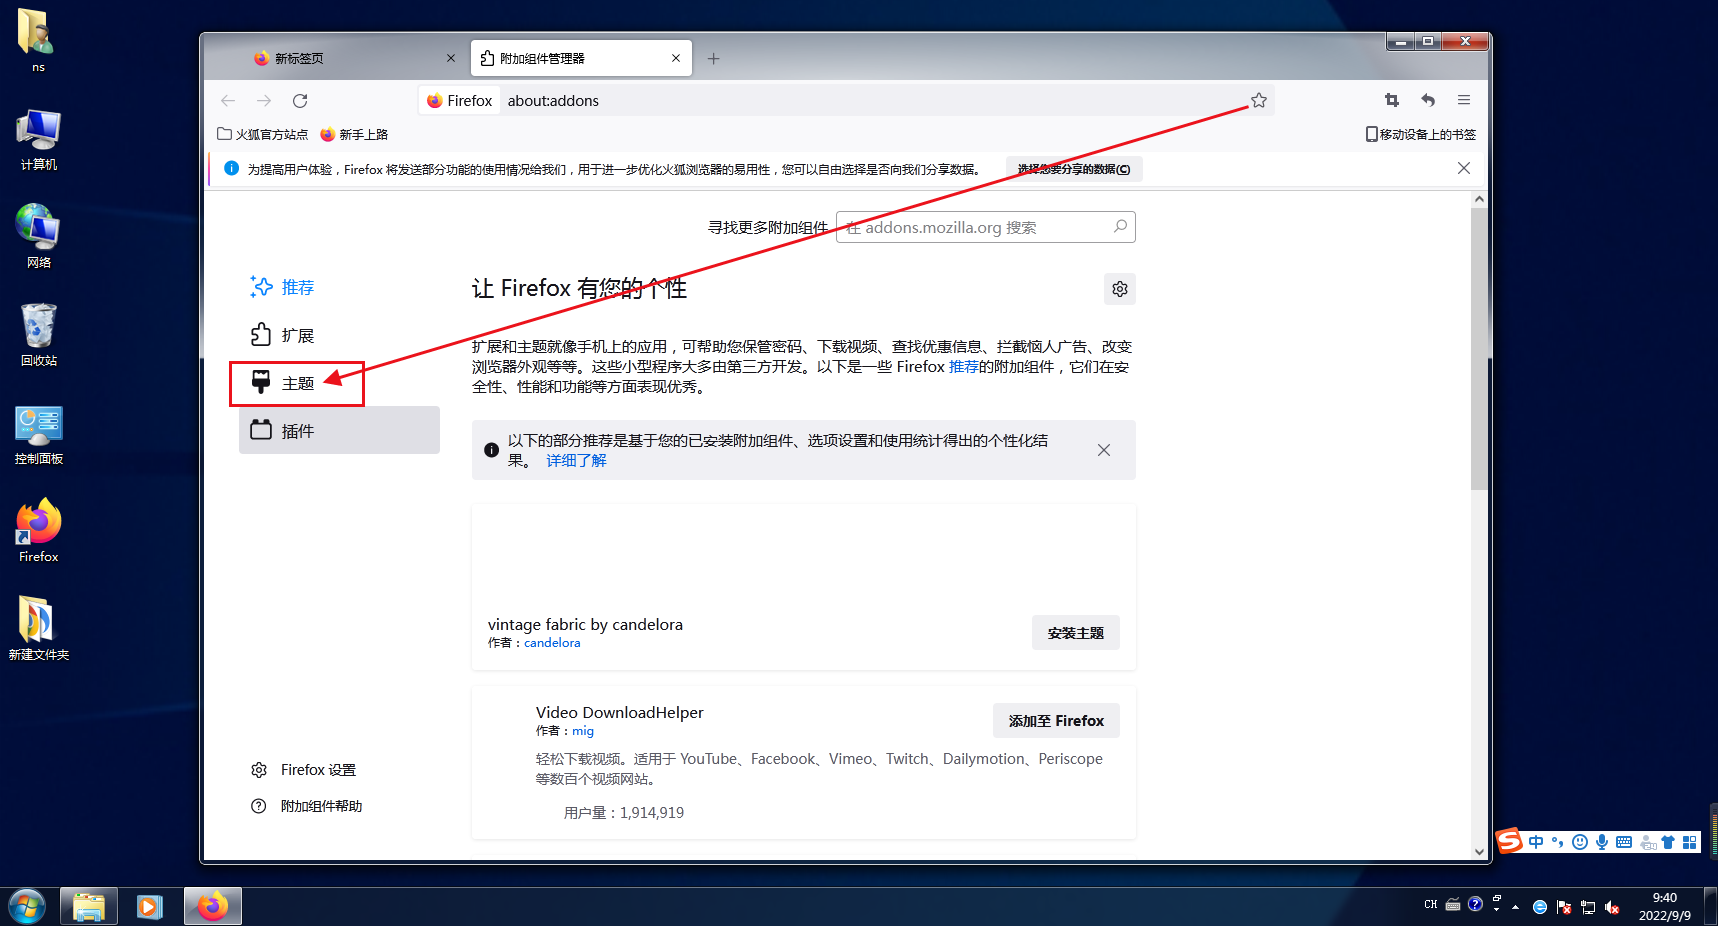
Task: Select the 回收站 recycle bin icon
Action: tap(39, 335)
